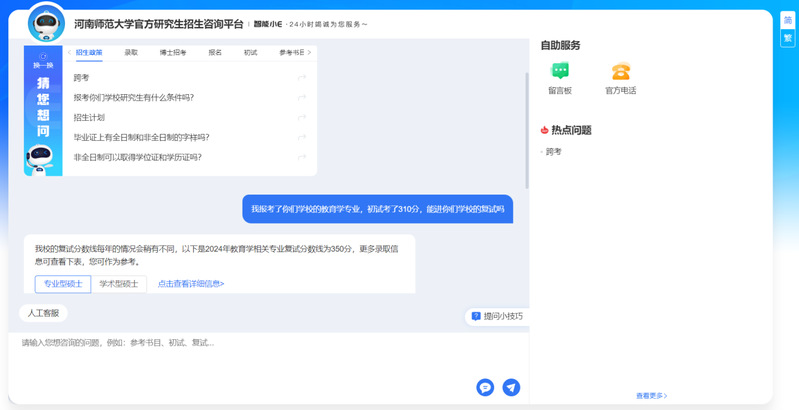
Task: Select the 学术型硕士 option
Action: tap(119, 284)
